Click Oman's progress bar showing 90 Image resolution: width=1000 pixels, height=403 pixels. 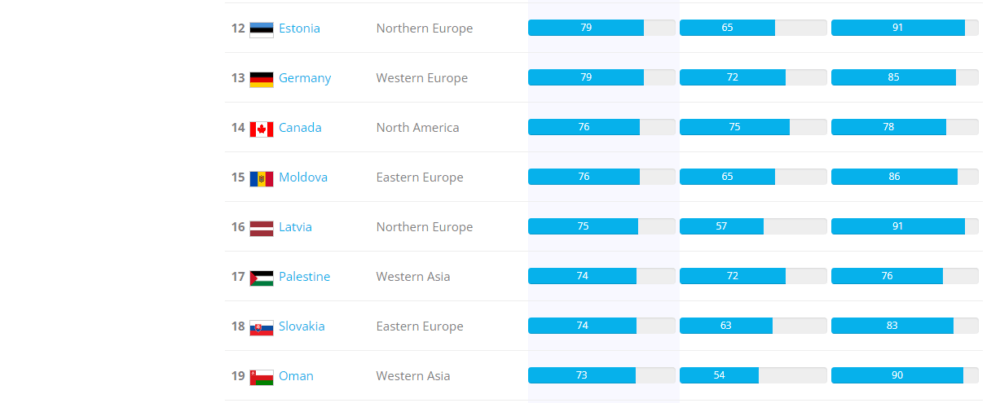click(x=904, y=376)
